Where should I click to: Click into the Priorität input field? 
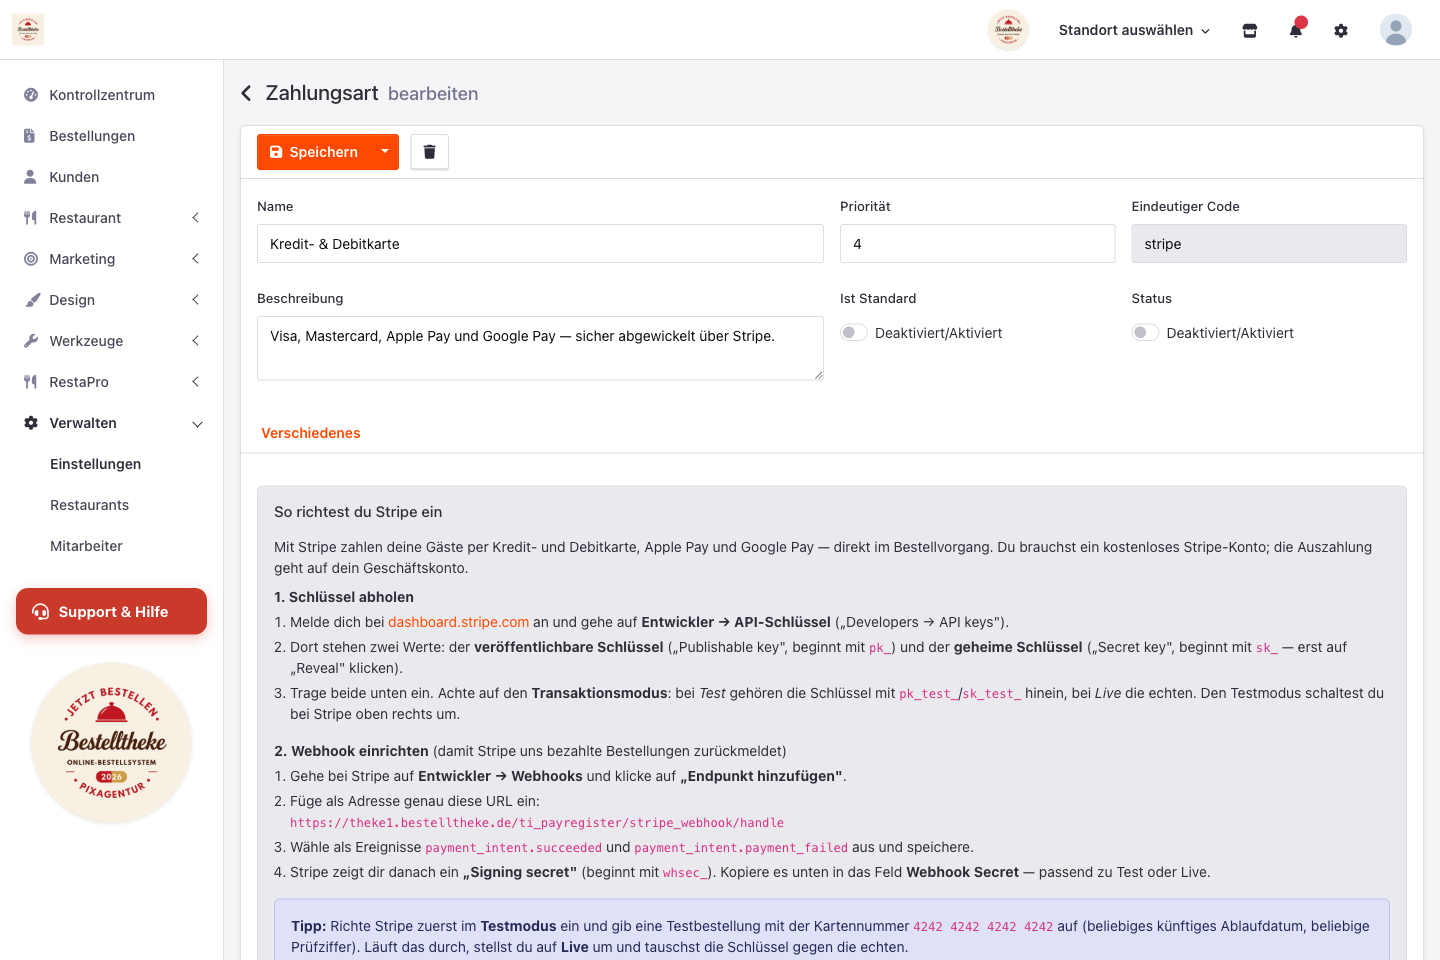pos(977,244)
